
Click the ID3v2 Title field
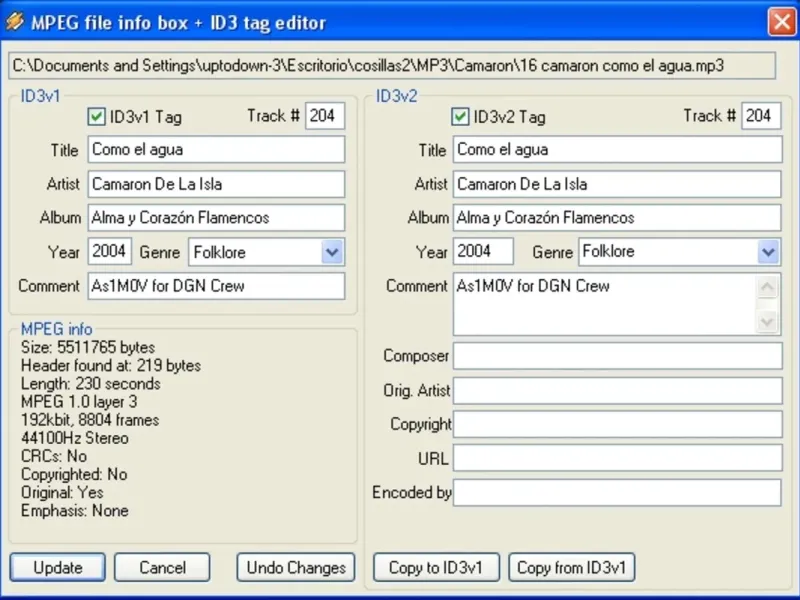tap(617, 149)
